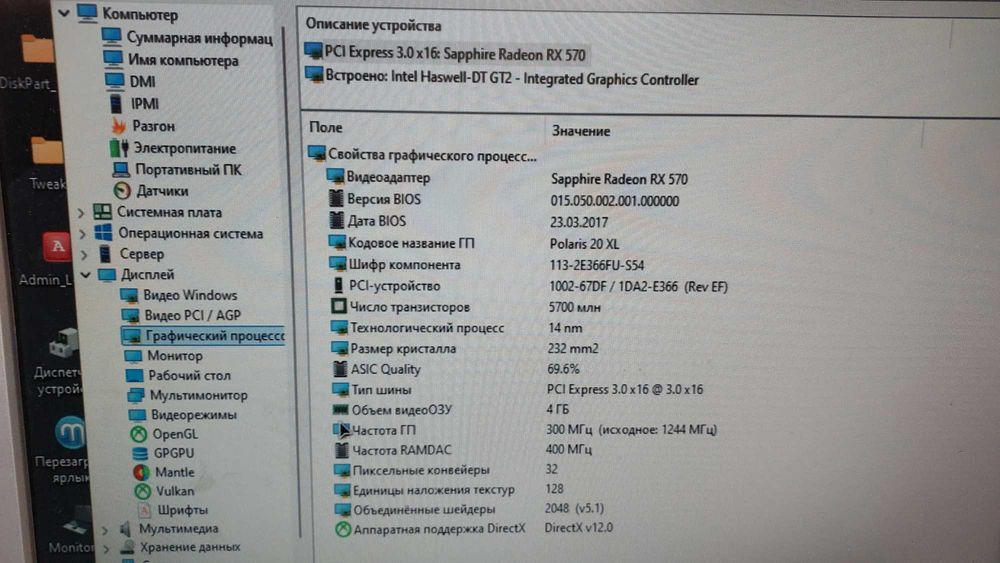Click the Датчики gauge icon
Viewport: 1000px width, 563px height.
coord(122,191)
